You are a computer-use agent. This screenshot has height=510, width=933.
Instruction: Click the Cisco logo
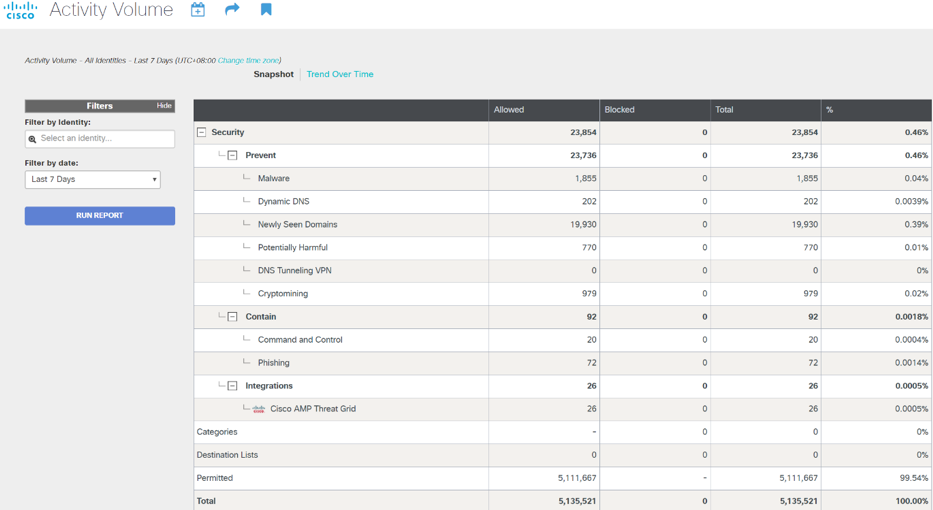click(20, 11)
